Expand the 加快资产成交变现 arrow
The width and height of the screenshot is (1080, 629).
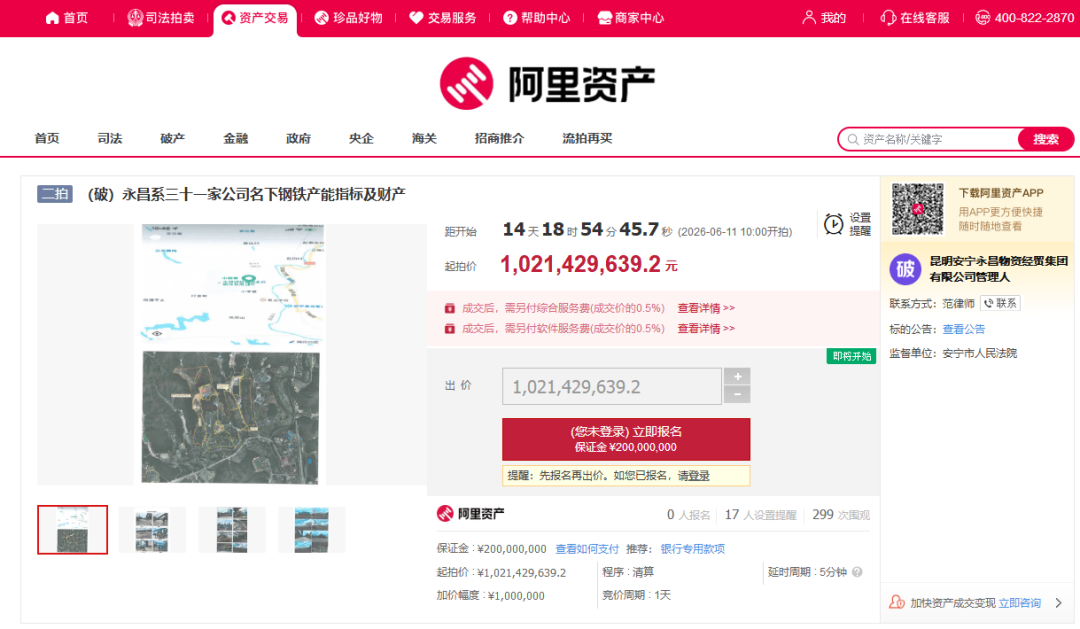point(1059,603)
